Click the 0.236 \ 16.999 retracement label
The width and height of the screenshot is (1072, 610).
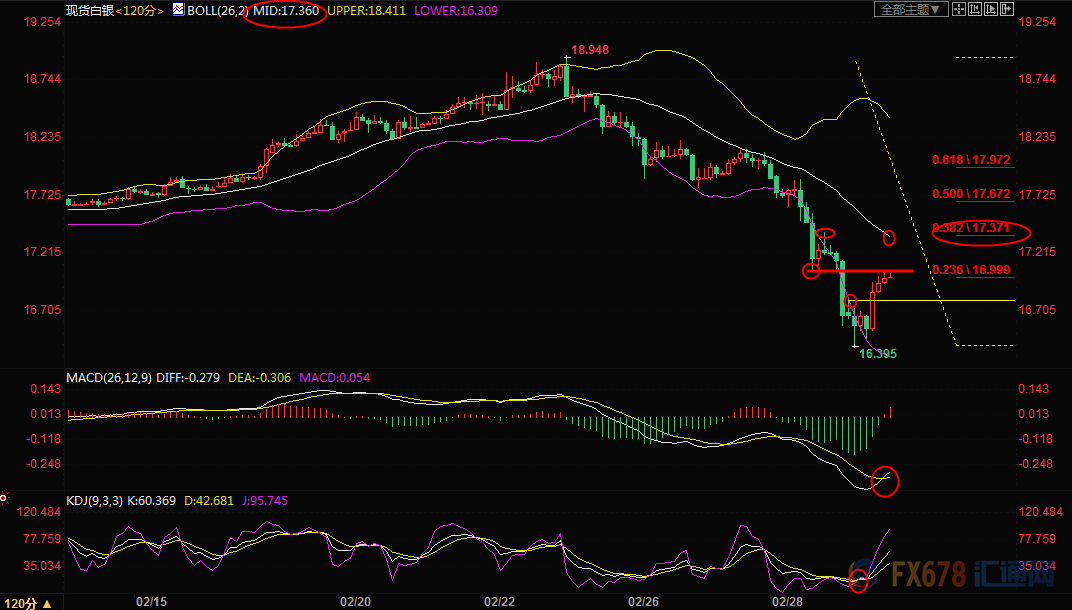click(970, 270)
